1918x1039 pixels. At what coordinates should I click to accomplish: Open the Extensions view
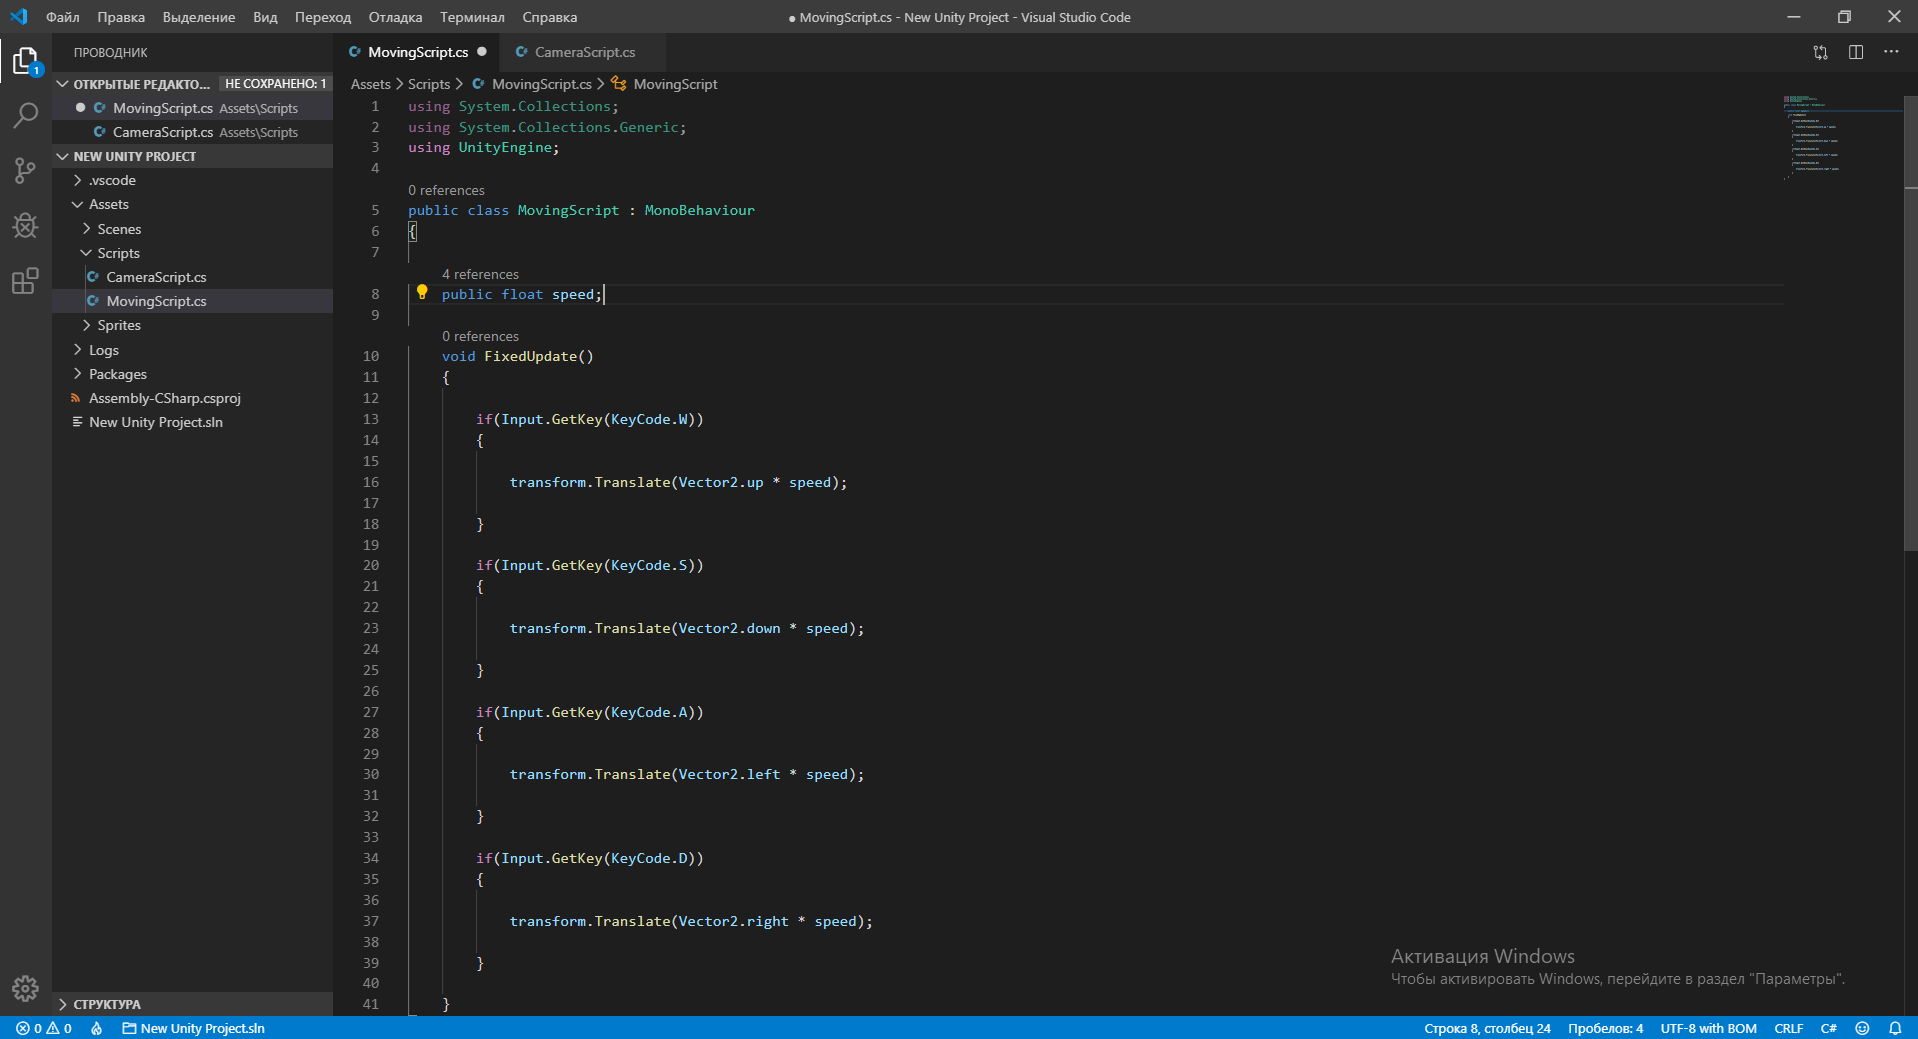pyautogui.click(x=25, y=281)
